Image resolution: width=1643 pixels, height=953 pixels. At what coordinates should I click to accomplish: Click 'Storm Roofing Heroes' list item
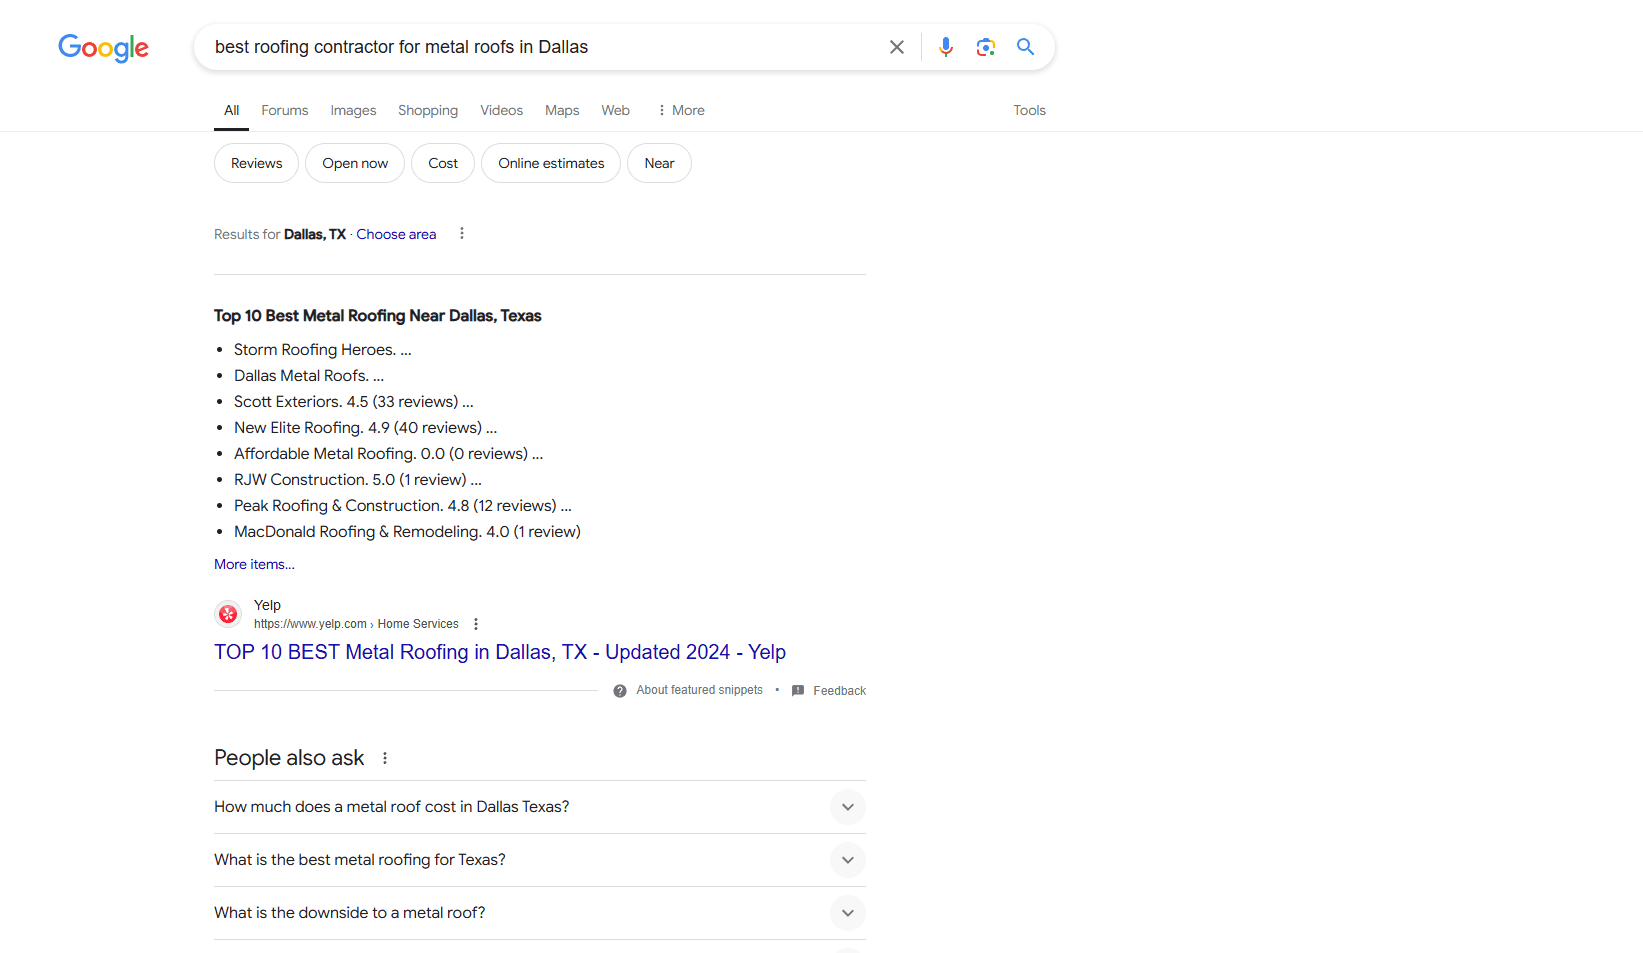pyautogui.click(x=323, y=349)
